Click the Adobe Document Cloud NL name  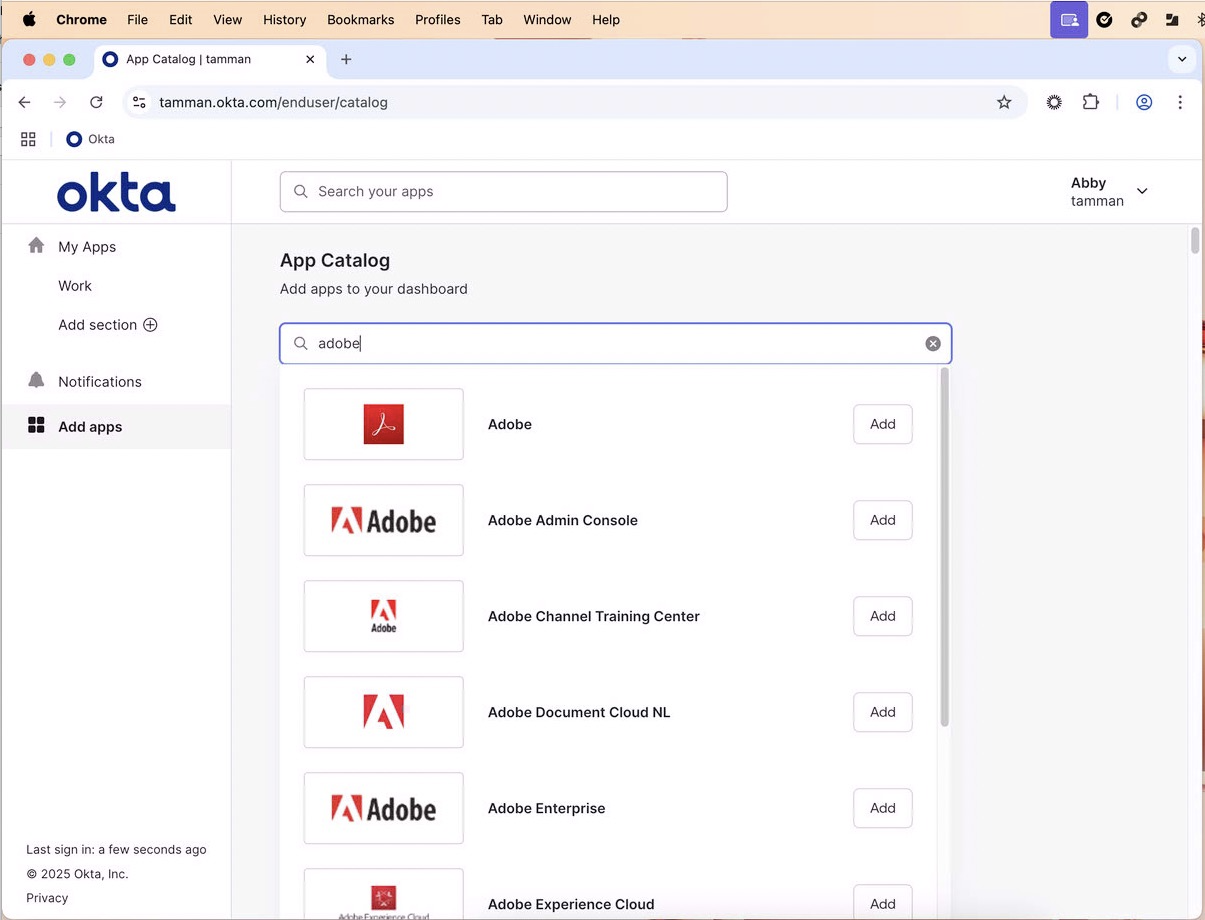[579, 712]
